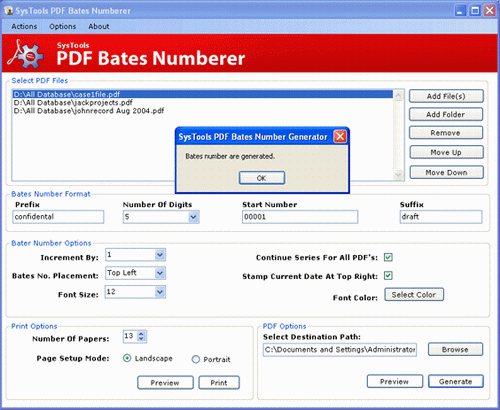Open the Actions menu
This screenshot has height=410, width=500.
[24, 26]
